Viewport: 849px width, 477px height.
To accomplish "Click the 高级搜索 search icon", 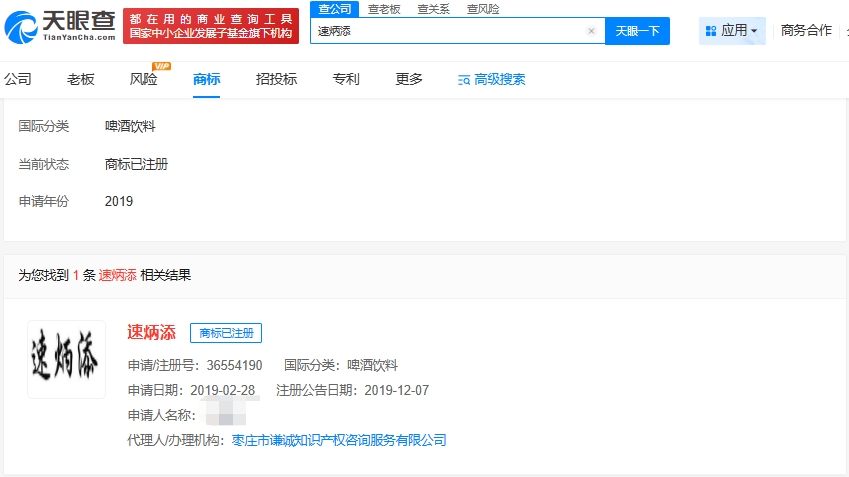I will point(464,80).
